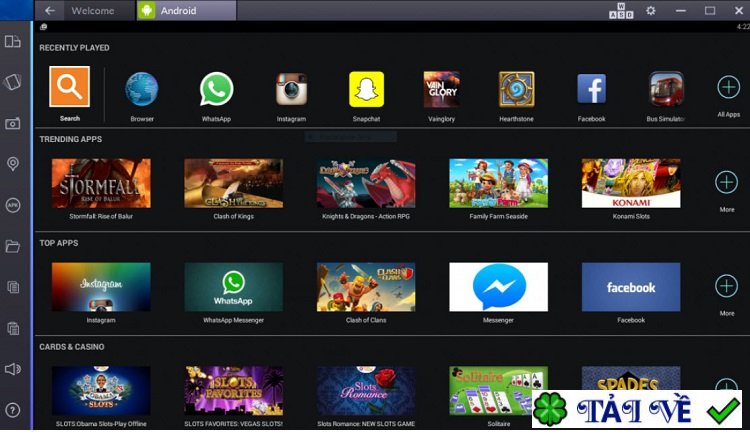Launch Vainglory game icon
750x436 pixels.
441,89
